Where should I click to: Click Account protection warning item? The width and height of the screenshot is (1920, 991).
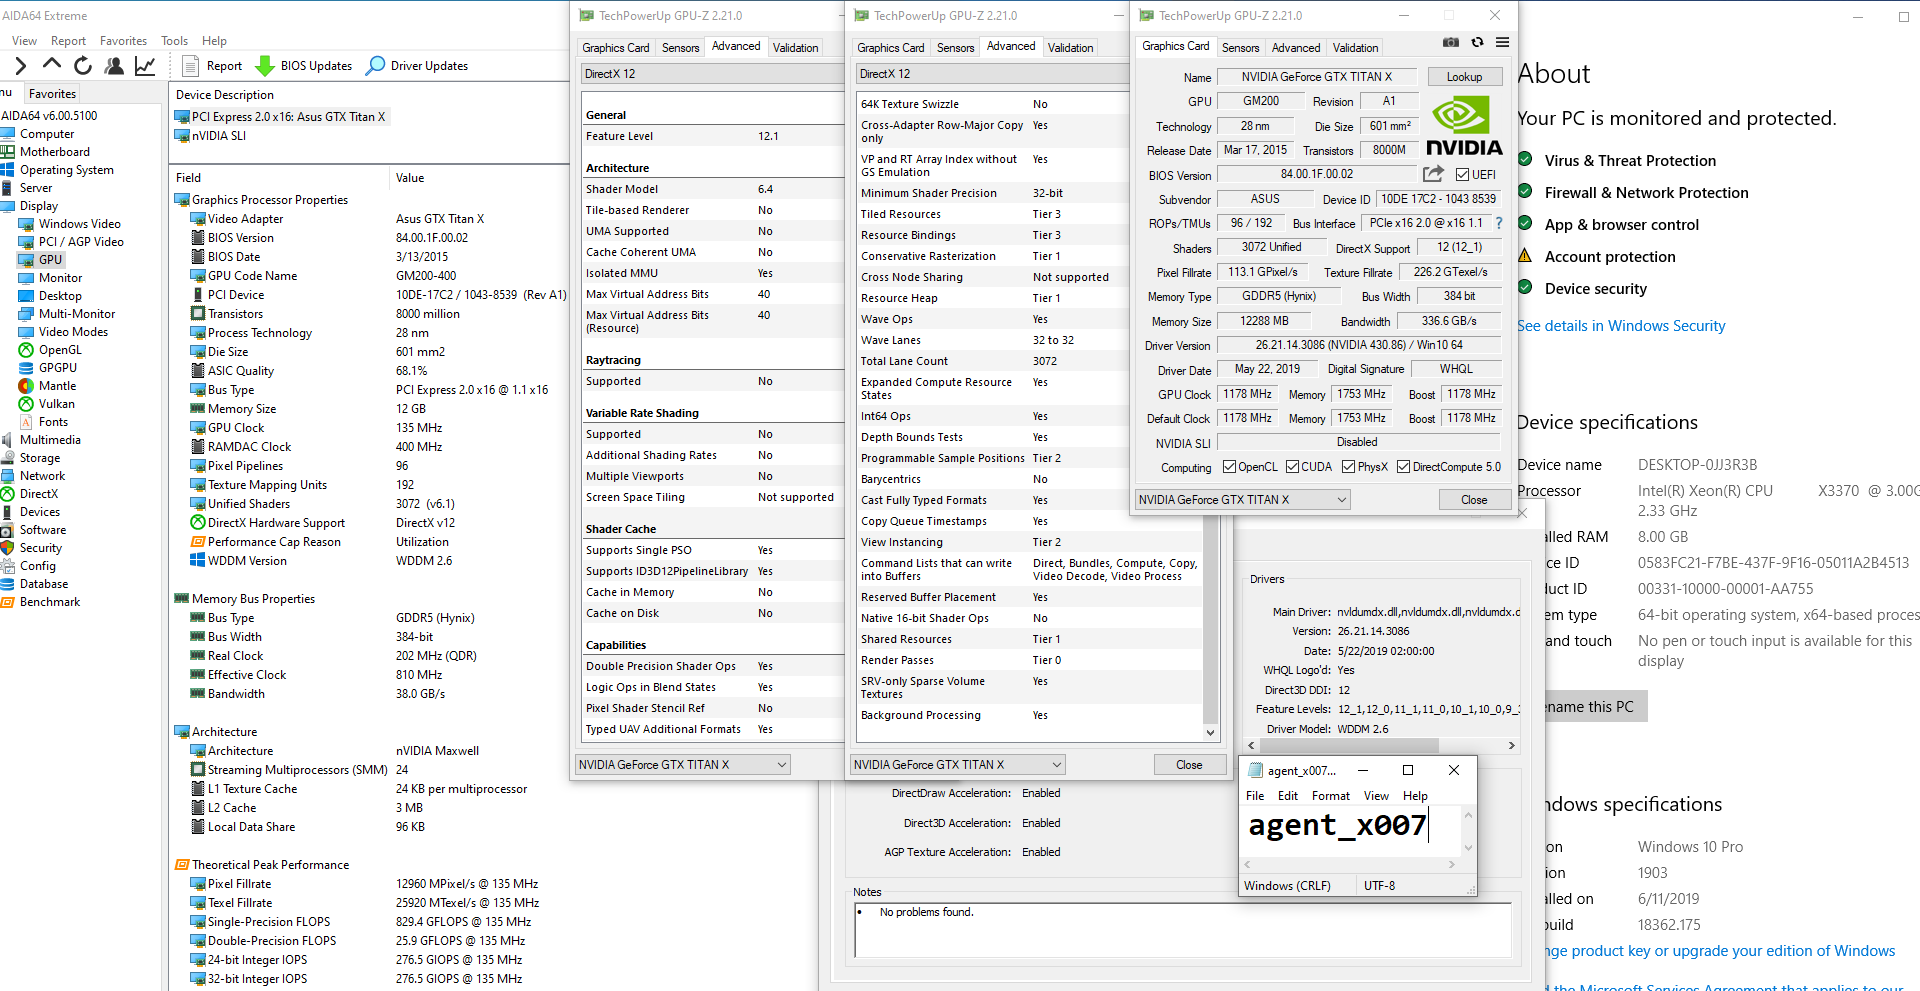tap(1609, 257)
